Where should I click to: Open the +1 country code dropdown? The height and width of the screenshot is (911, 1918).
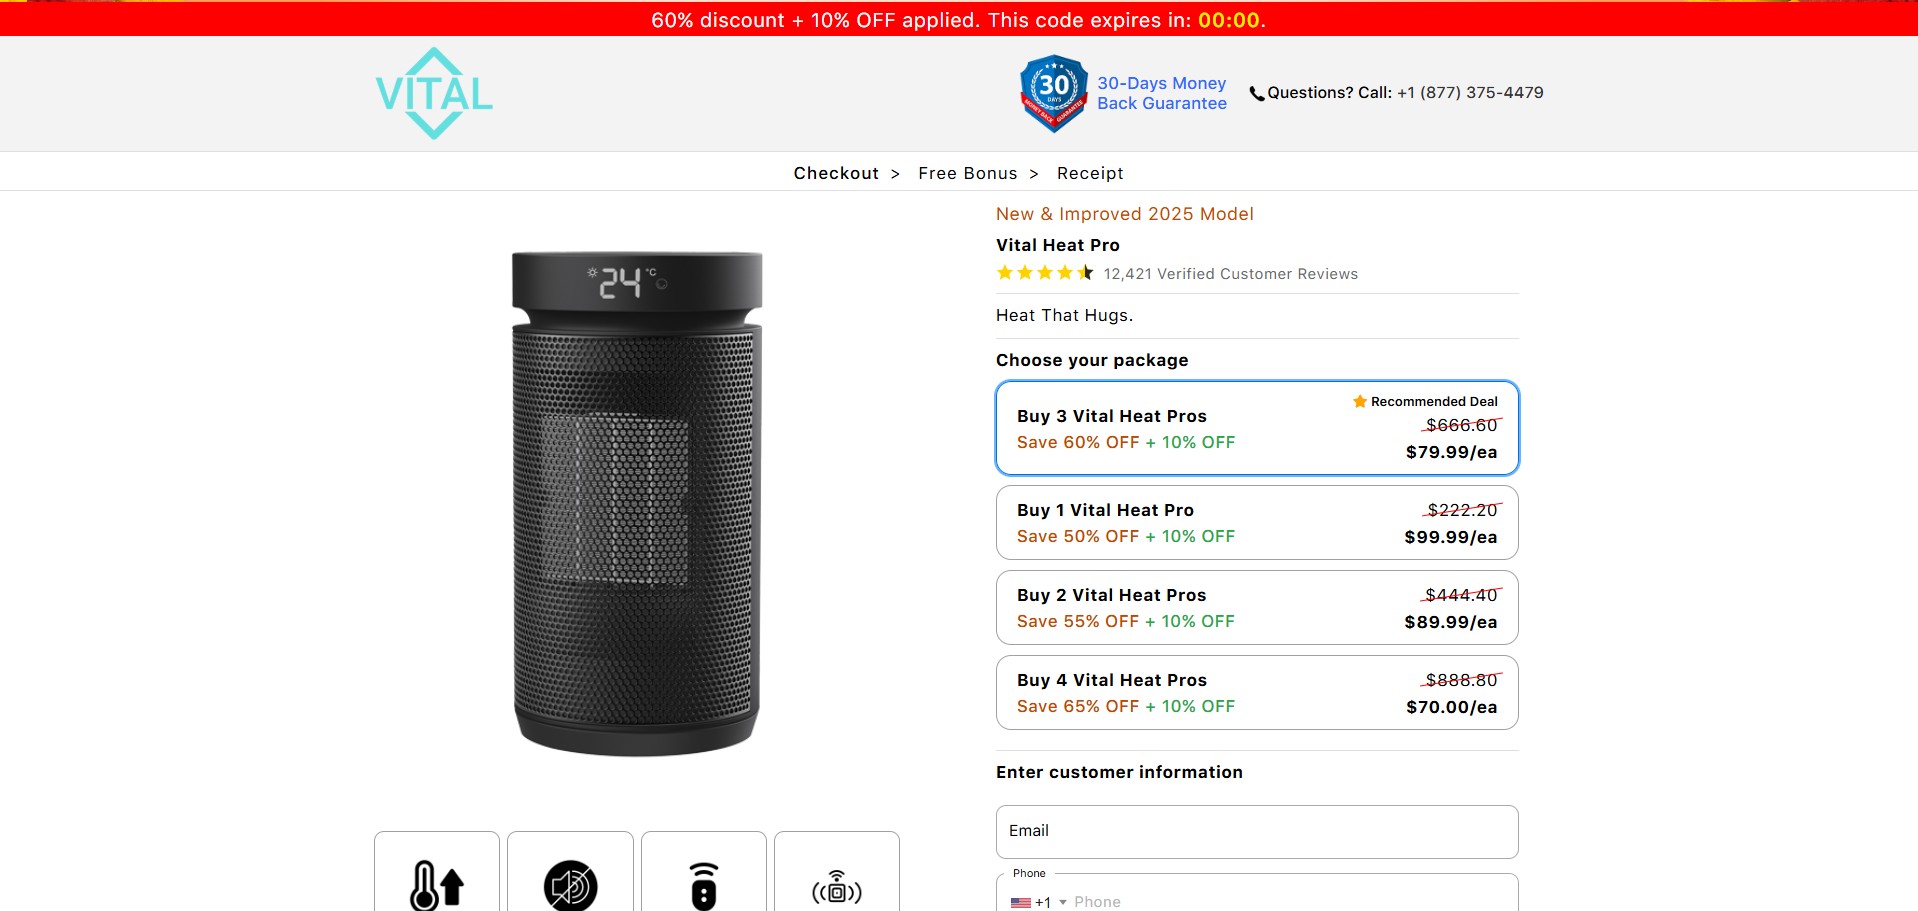tap(1039, 902)
